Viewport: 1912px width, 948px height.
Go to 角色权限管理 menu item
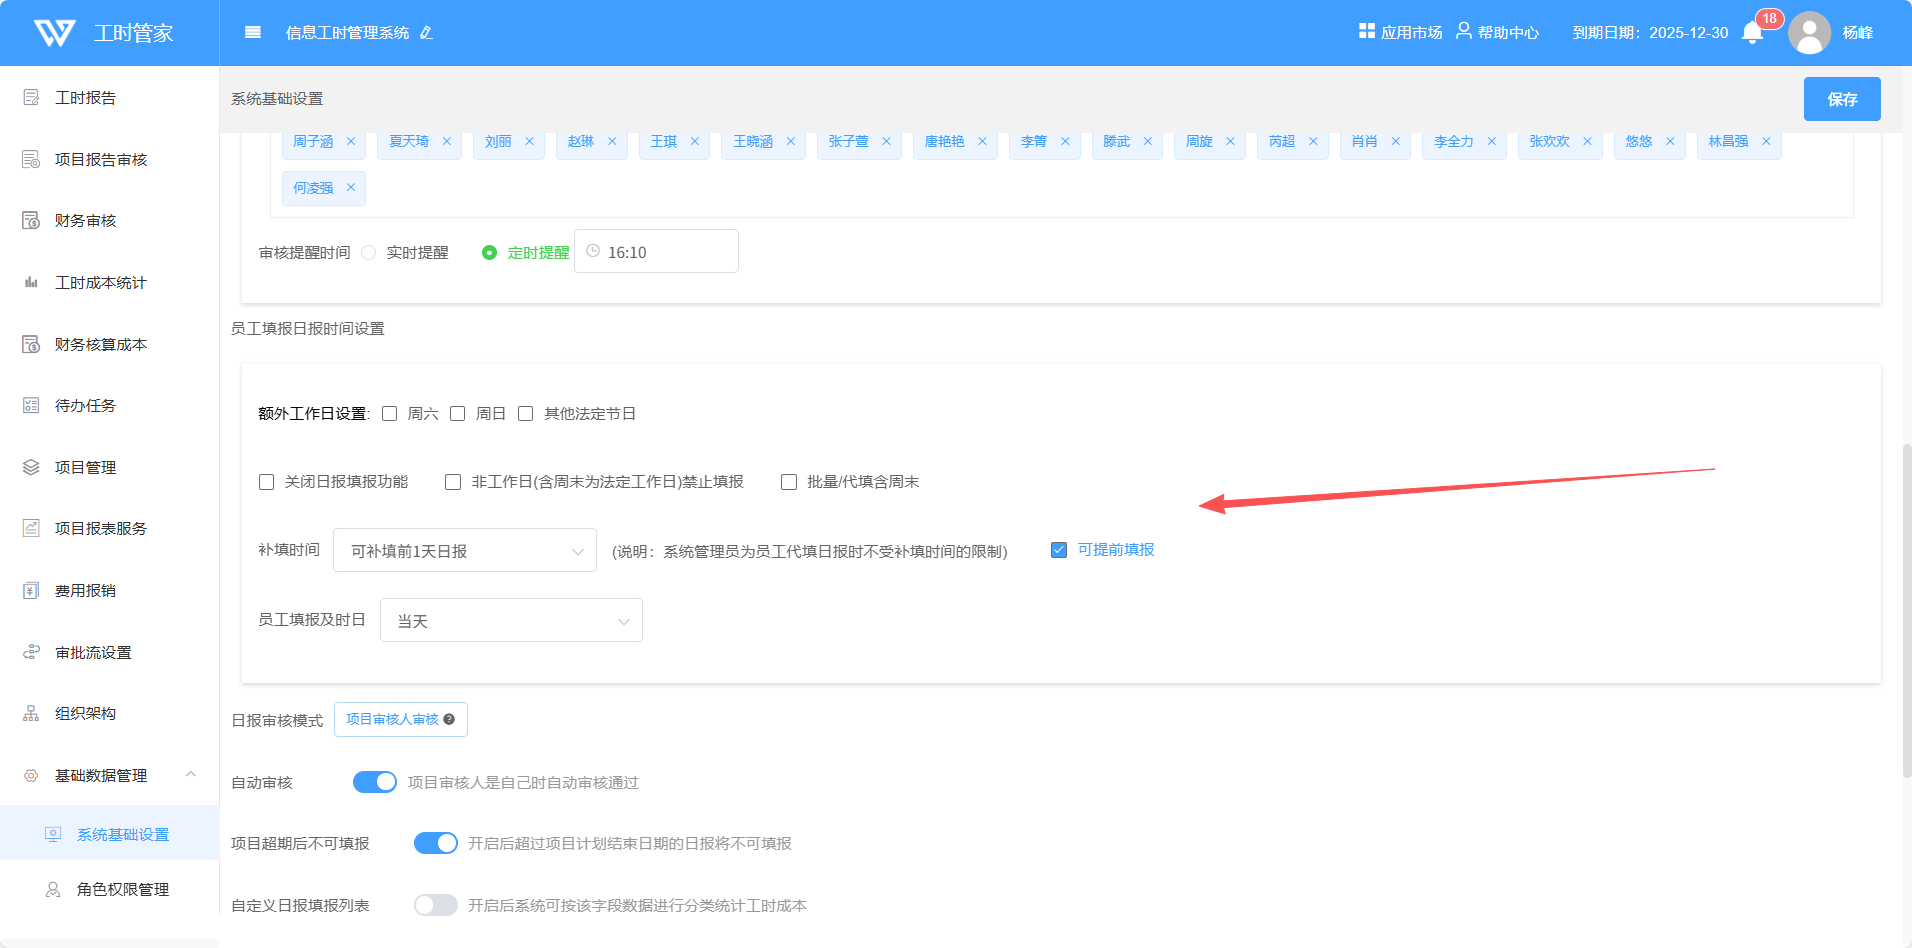point(122,890)
